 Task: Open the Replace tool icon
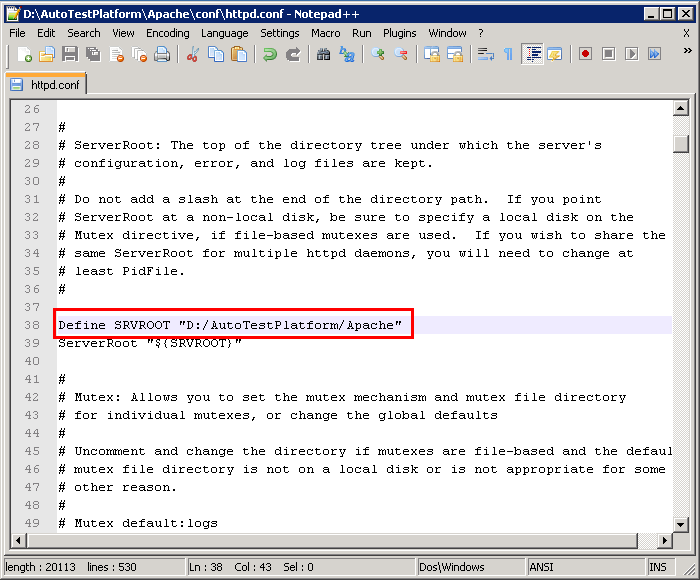coord(347,54)
